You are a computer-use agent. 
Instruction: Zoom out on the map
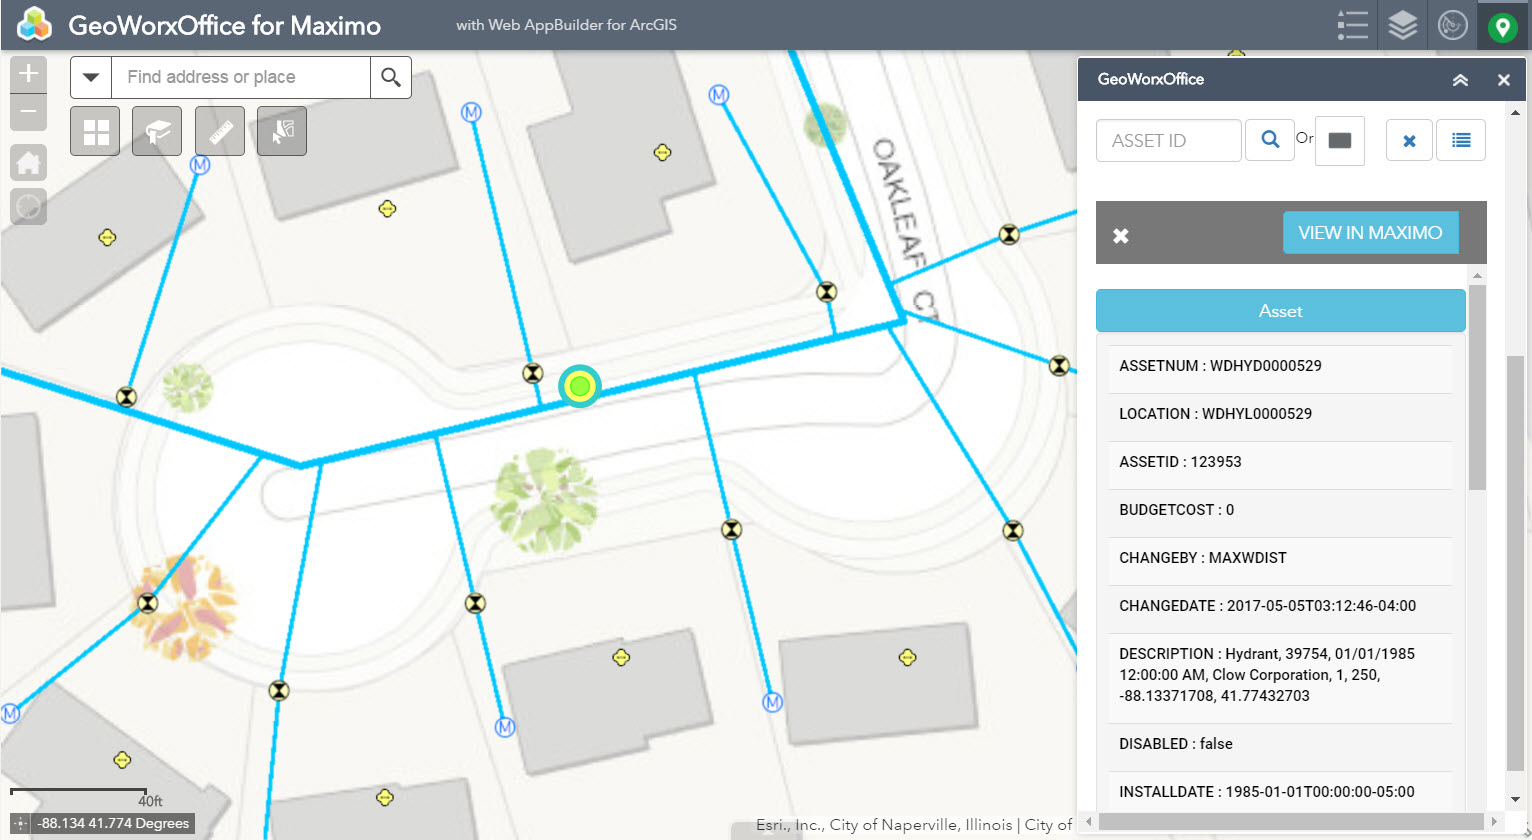point(28,111)
